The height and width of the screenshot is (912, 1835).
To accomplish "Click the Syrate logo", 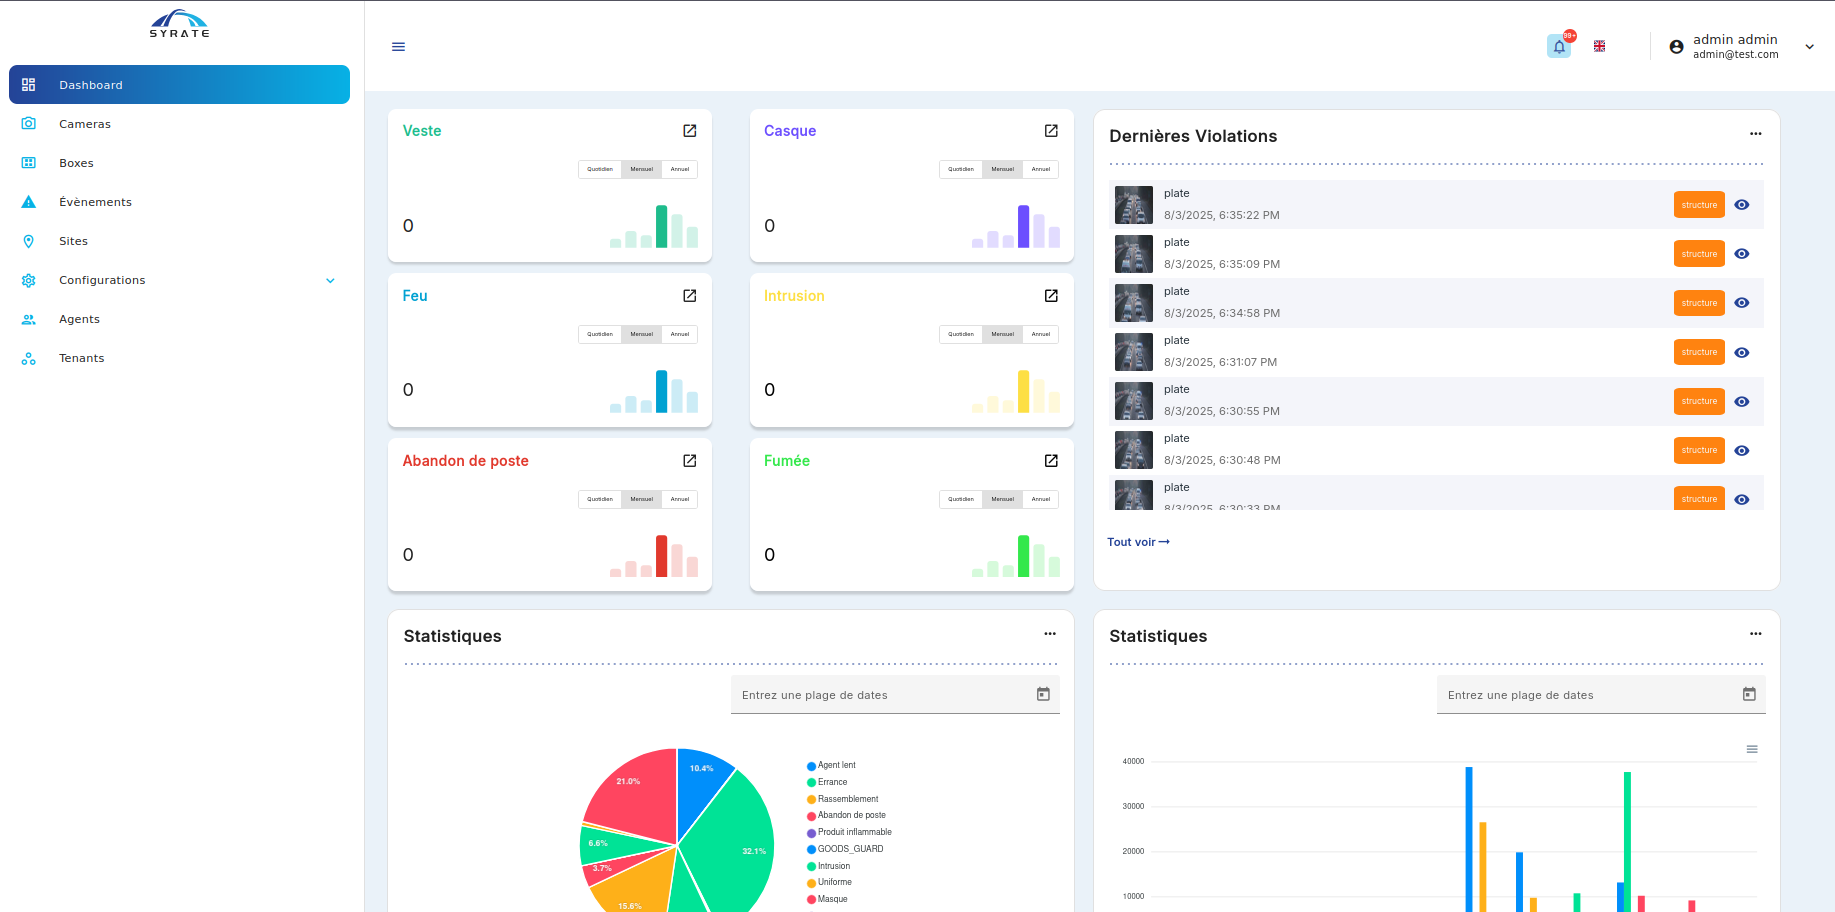I will pyautogui.click(x=180, y=24).
